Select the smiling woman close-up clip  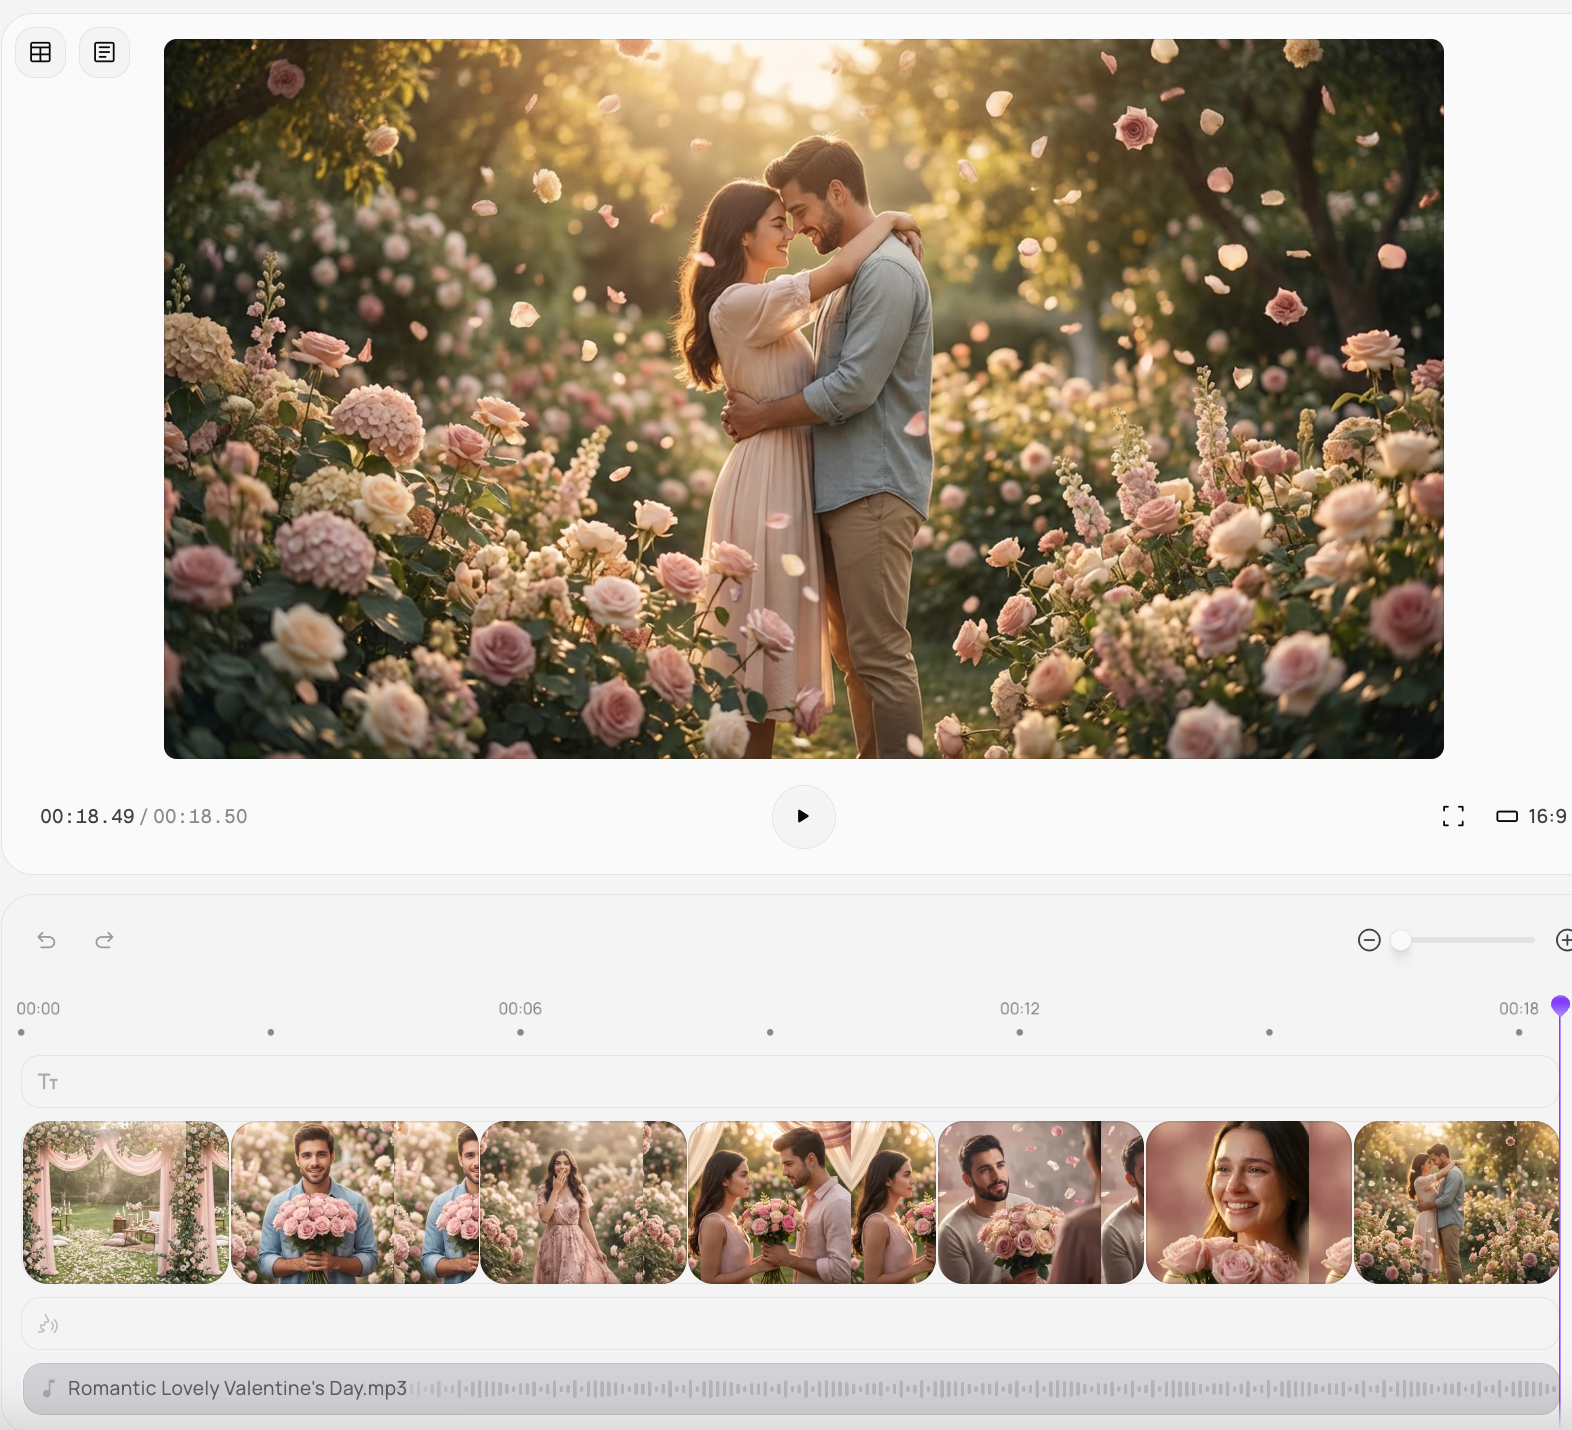(x=1248, y=1202)
